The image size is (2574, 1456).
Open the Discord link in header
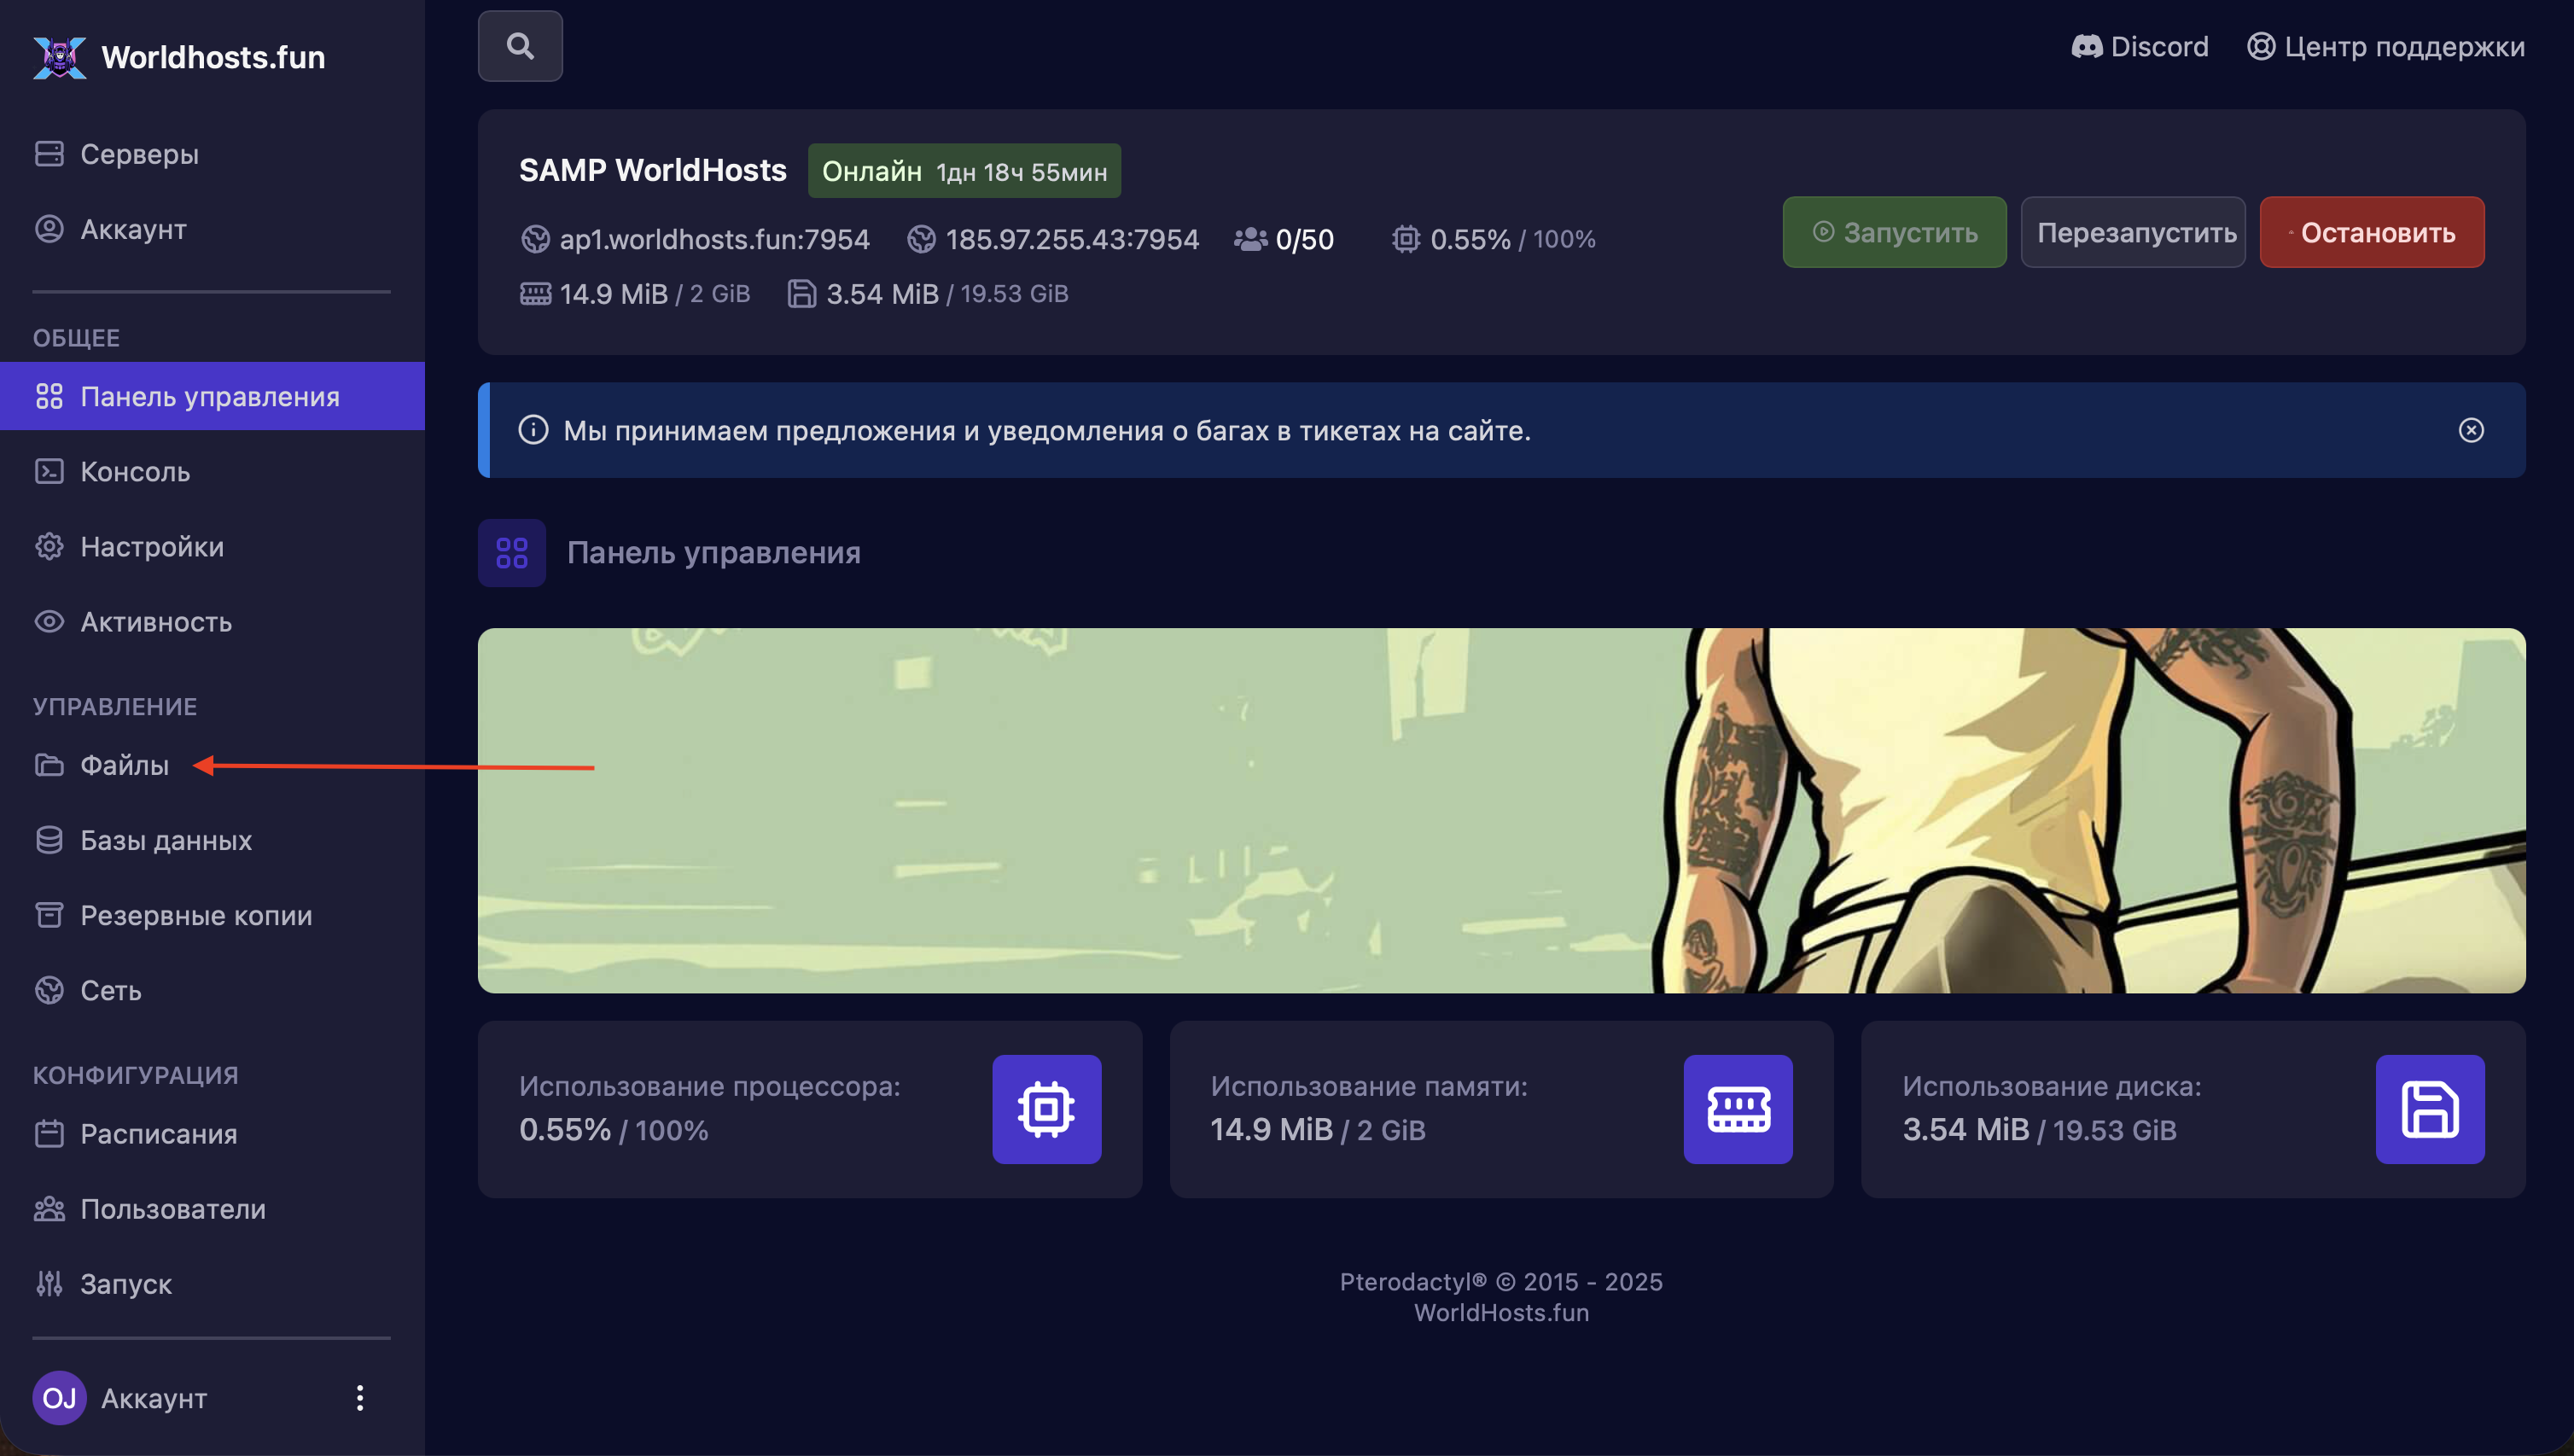[2140, 47]
